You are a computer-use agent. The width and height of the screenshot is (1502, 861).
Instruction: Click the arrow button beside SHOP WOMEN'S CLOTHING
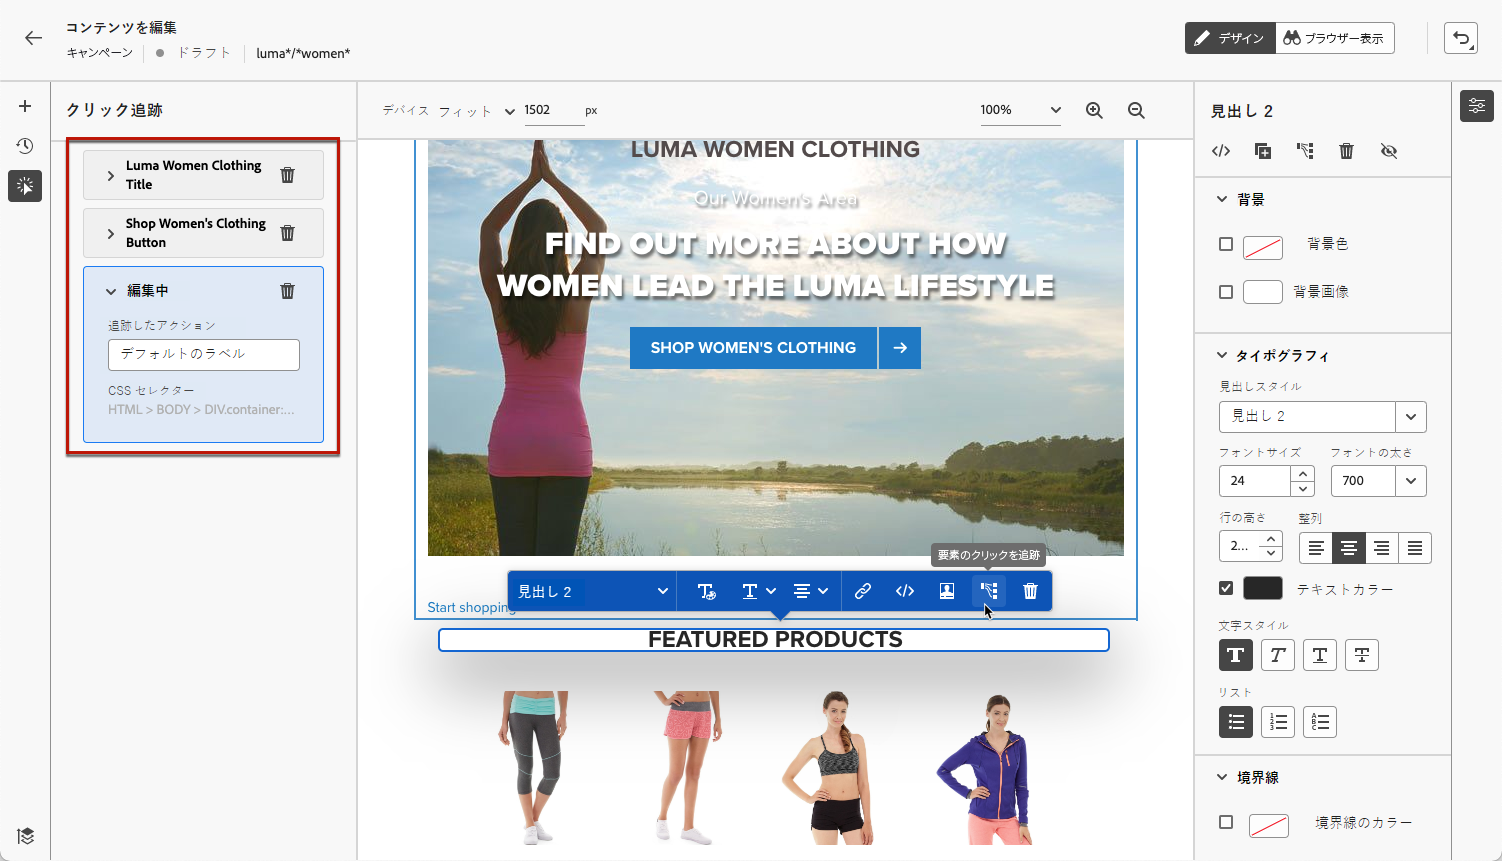tap(900, 348)
